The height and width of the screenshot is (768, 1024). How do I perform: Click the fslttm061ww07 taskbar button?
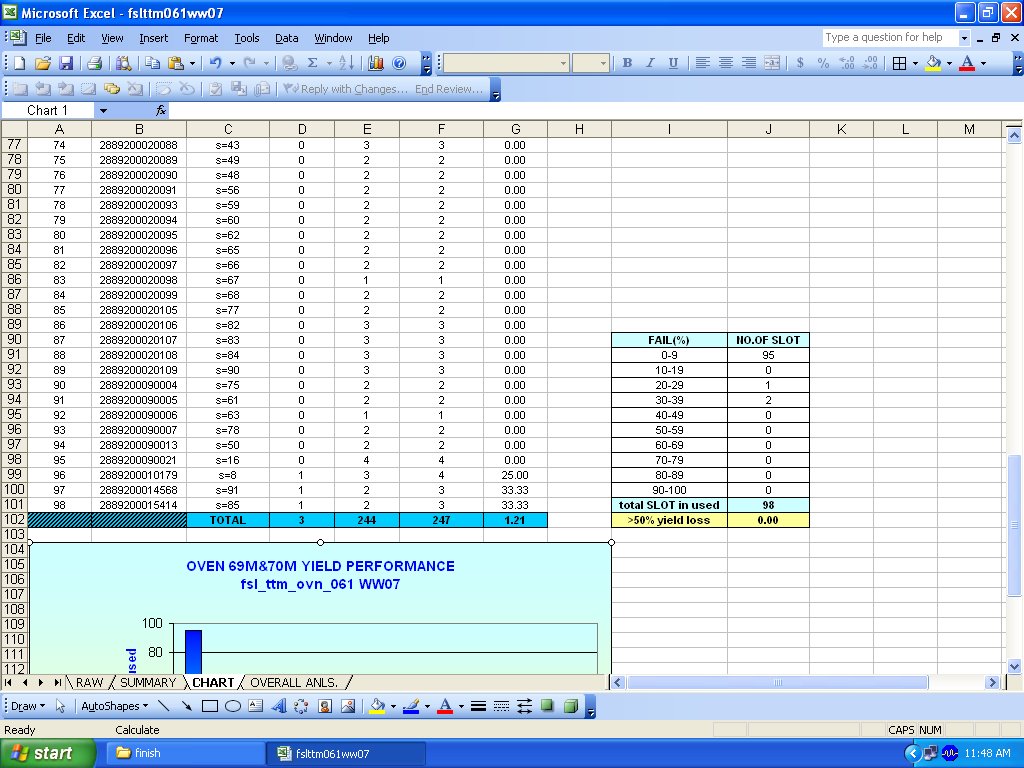pos(346,753)
